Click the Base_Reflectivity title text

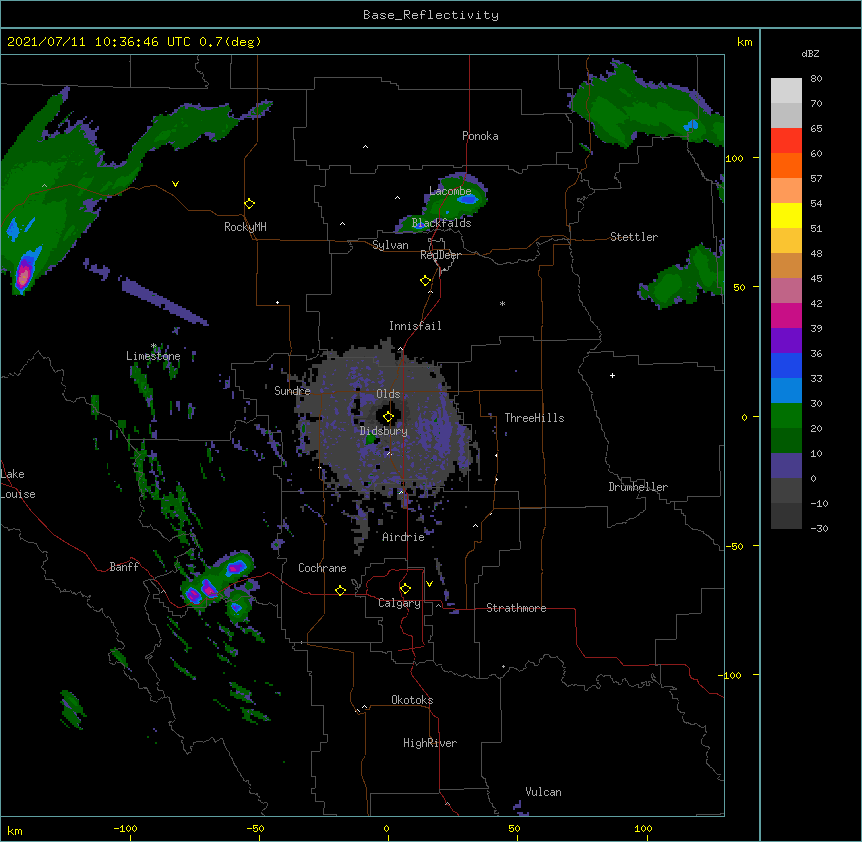point(431,15)
